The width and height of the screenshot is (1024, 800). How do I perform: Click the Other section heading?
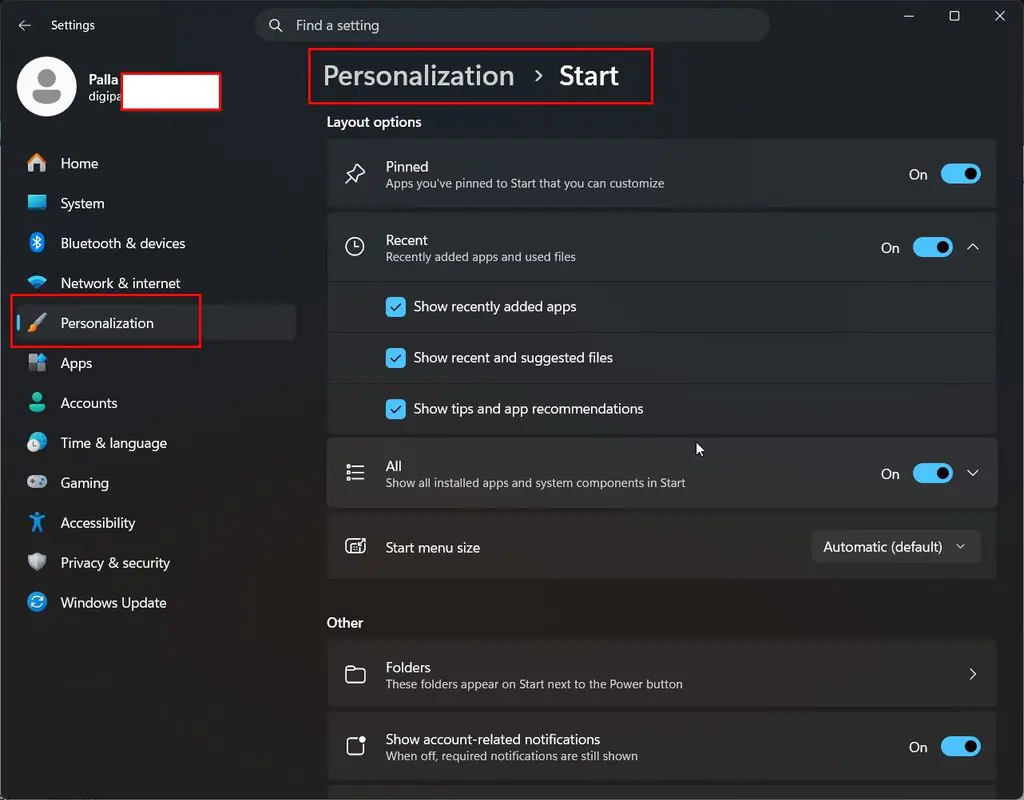coord(345,622)
